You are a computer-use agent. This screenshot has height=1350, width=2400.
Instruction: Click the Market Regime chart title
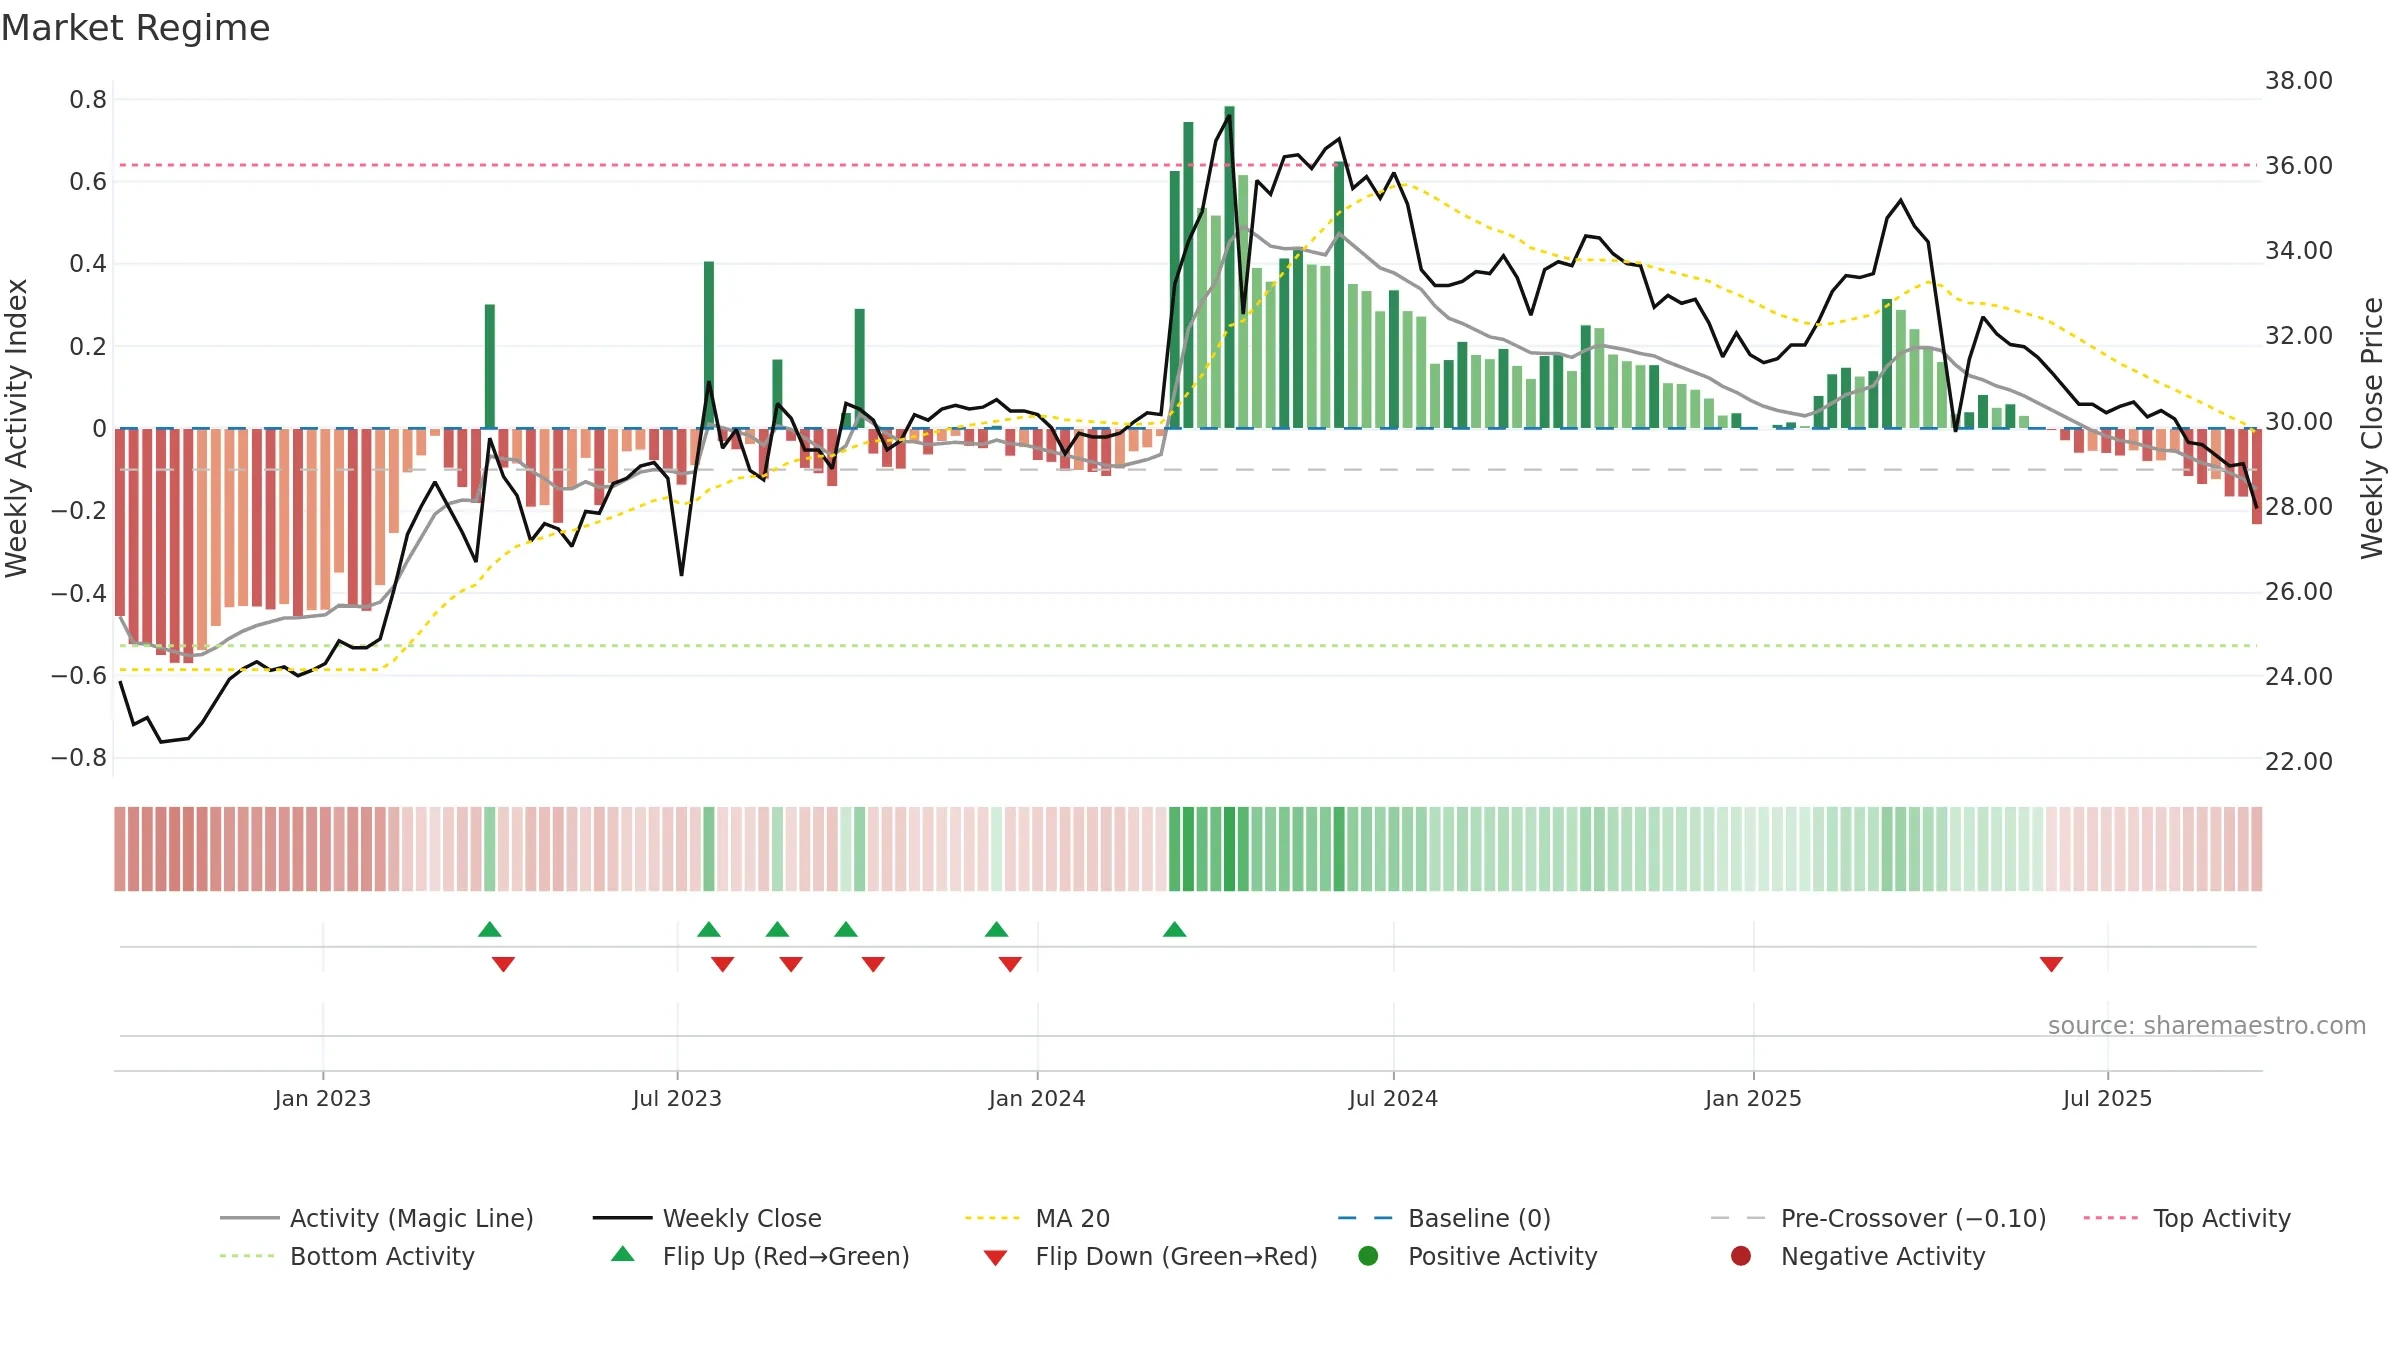136,28
